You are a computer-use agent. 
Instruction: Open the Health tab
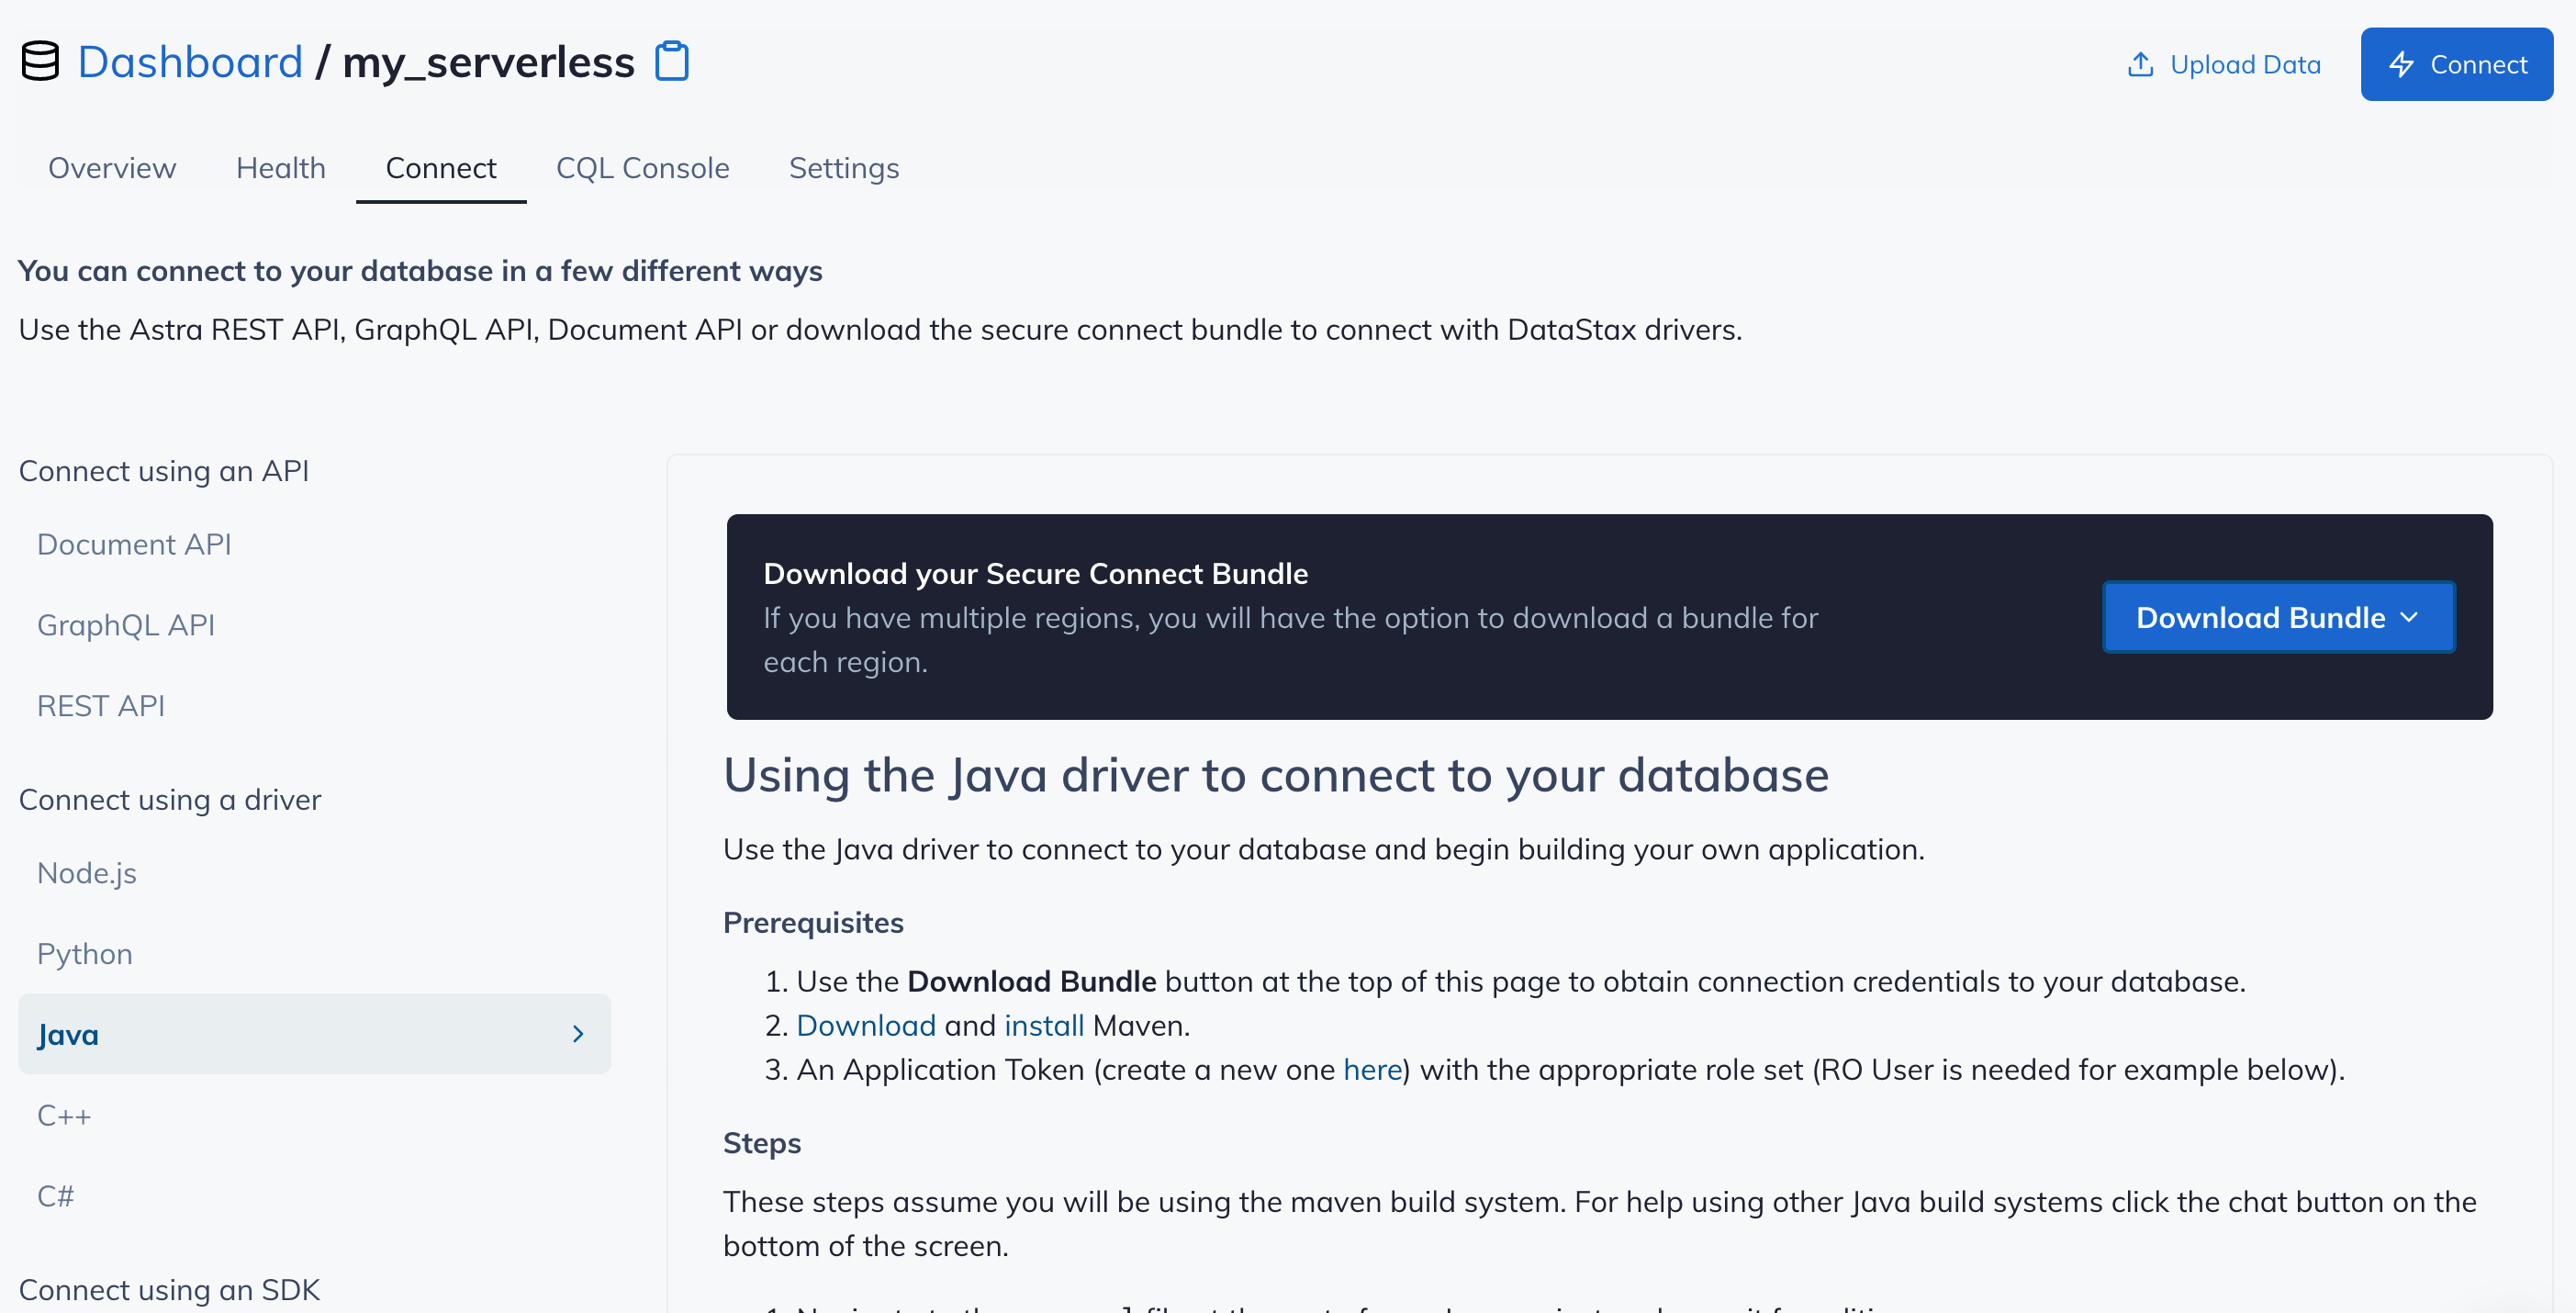(280, 168)
